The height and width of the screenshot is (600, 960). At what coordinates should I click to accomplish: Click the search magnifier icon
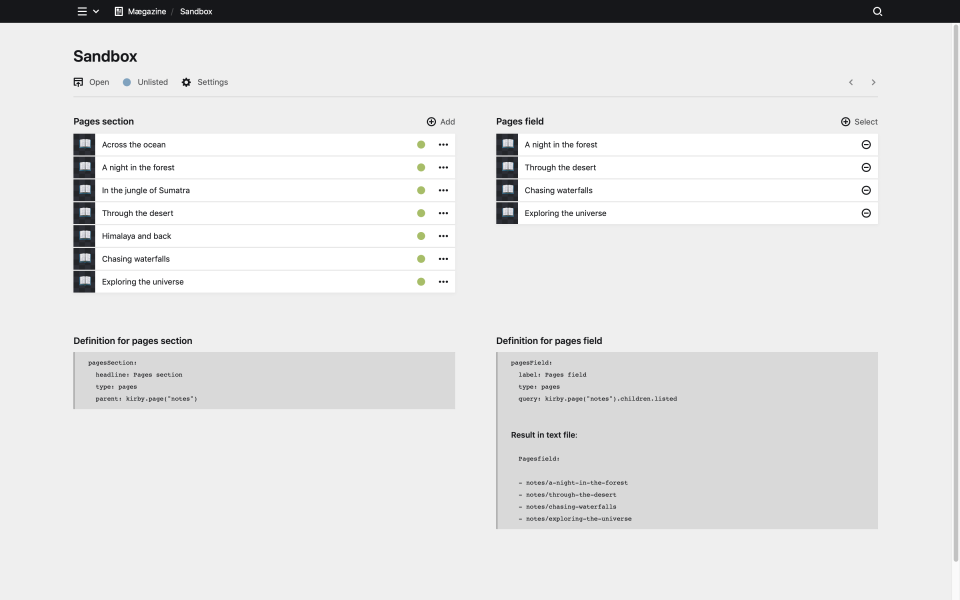tap(877, 11)
